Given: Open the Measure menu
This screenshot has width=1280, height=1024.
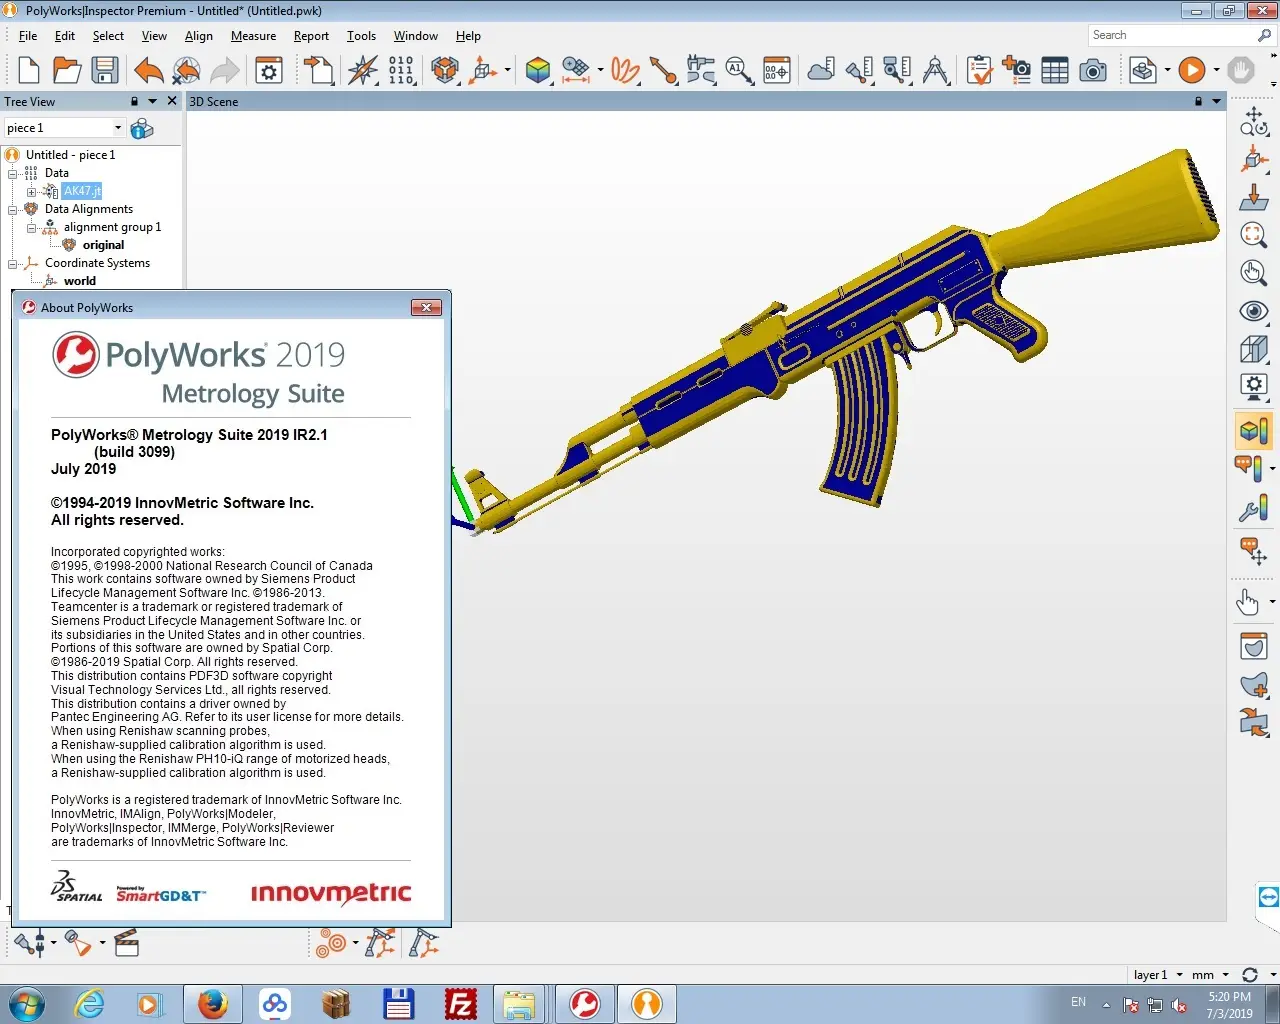Looking at the screenshot, I should pyautogui.click(x=253, y=36).
